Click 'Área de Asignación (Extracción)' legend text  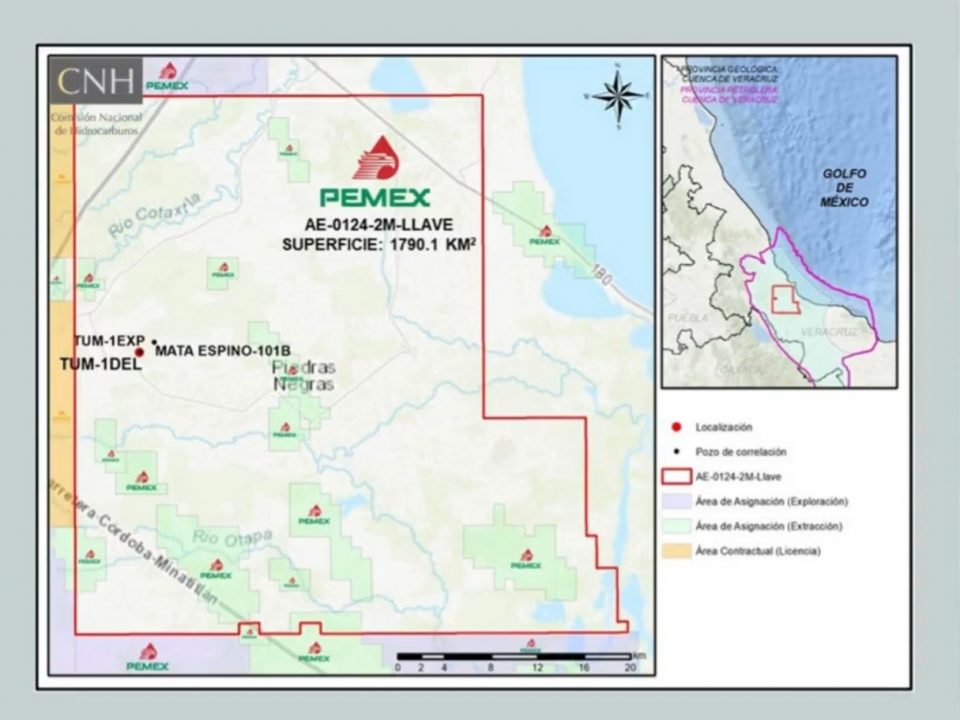tap(769, 526)
